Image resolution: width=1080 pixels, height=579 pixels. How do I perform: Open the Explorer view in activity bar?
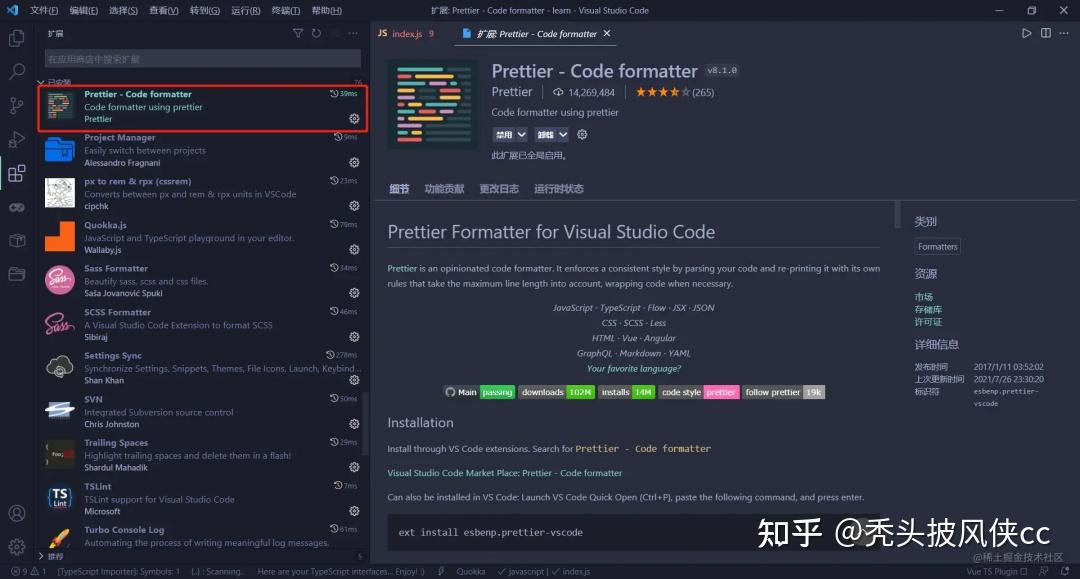(x=17, y=37)
